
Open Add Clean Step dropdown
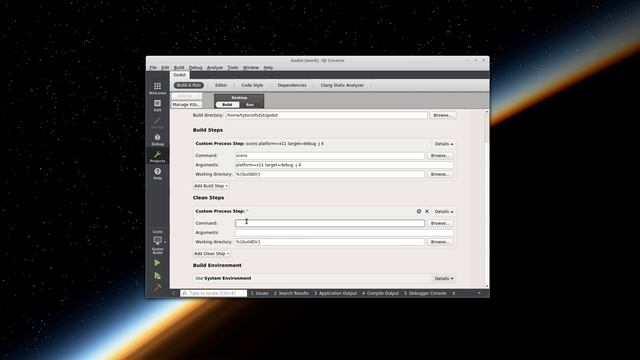[212, 254]
